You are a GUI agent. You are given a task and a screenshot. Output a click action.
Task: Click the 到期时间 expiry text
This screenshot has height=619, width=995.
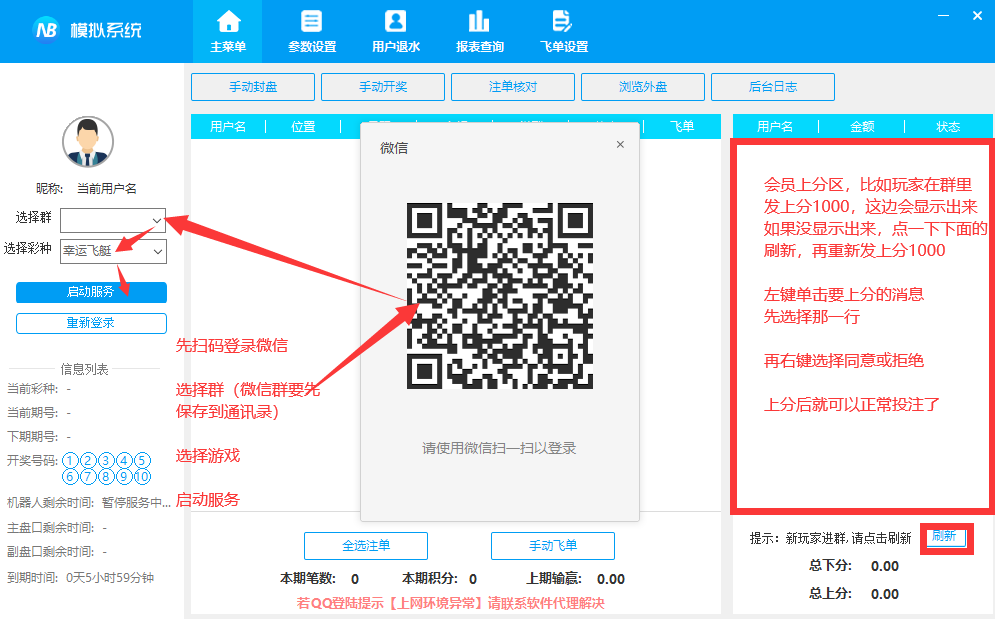[x=81, y=578]
